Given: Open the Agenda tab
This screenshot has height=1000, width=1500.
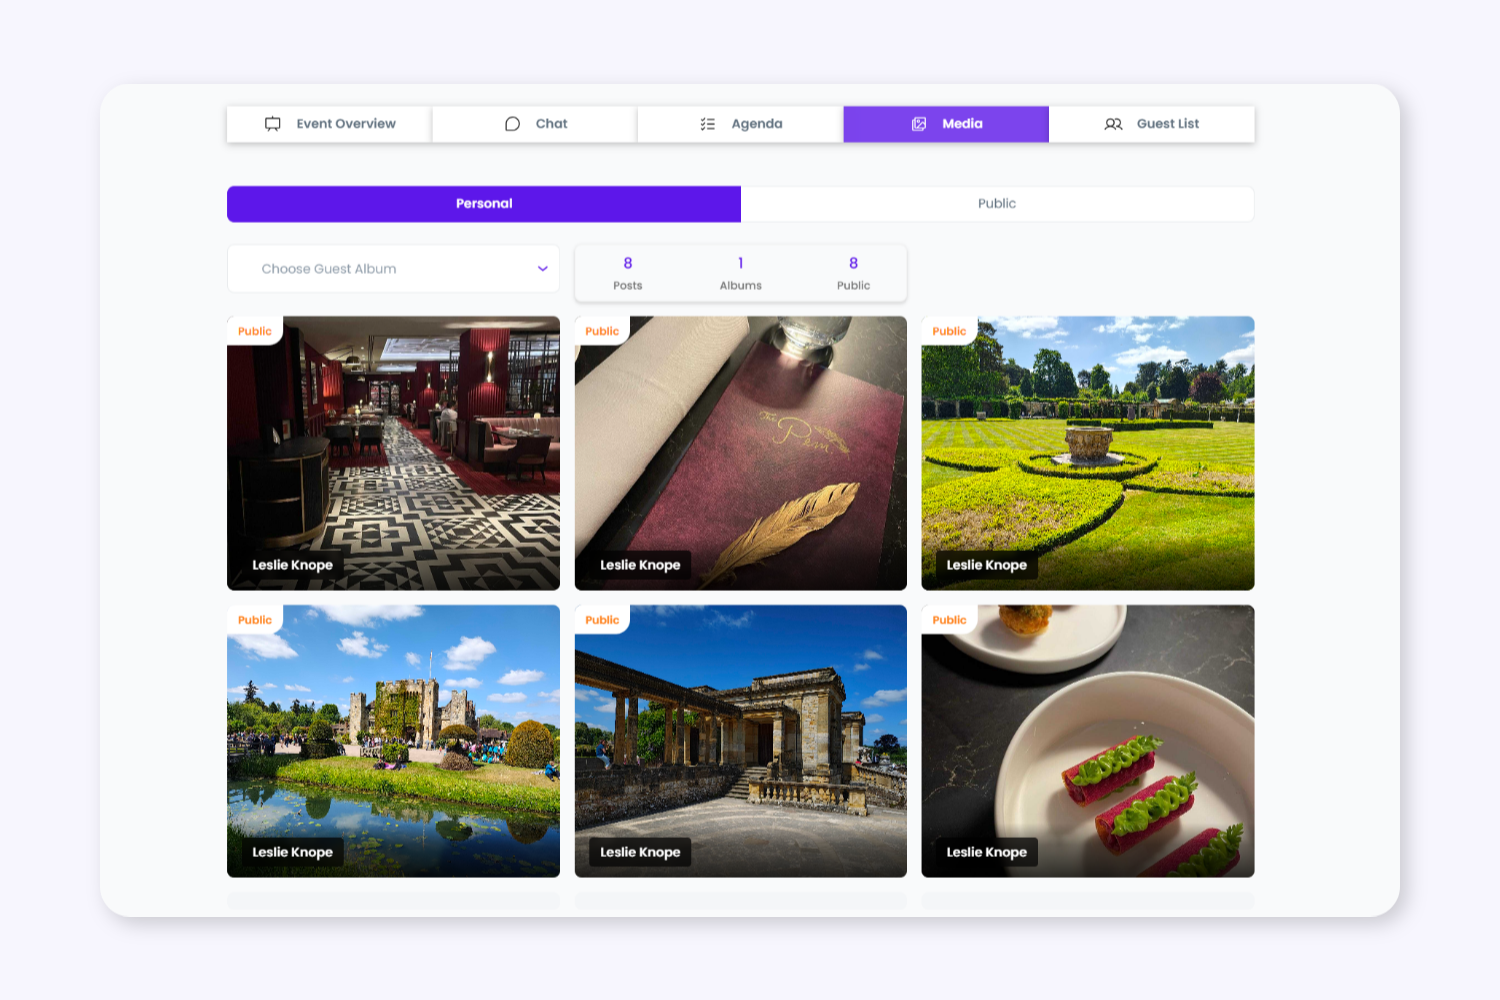Looking at the screenshot, I should pos(740,124).
